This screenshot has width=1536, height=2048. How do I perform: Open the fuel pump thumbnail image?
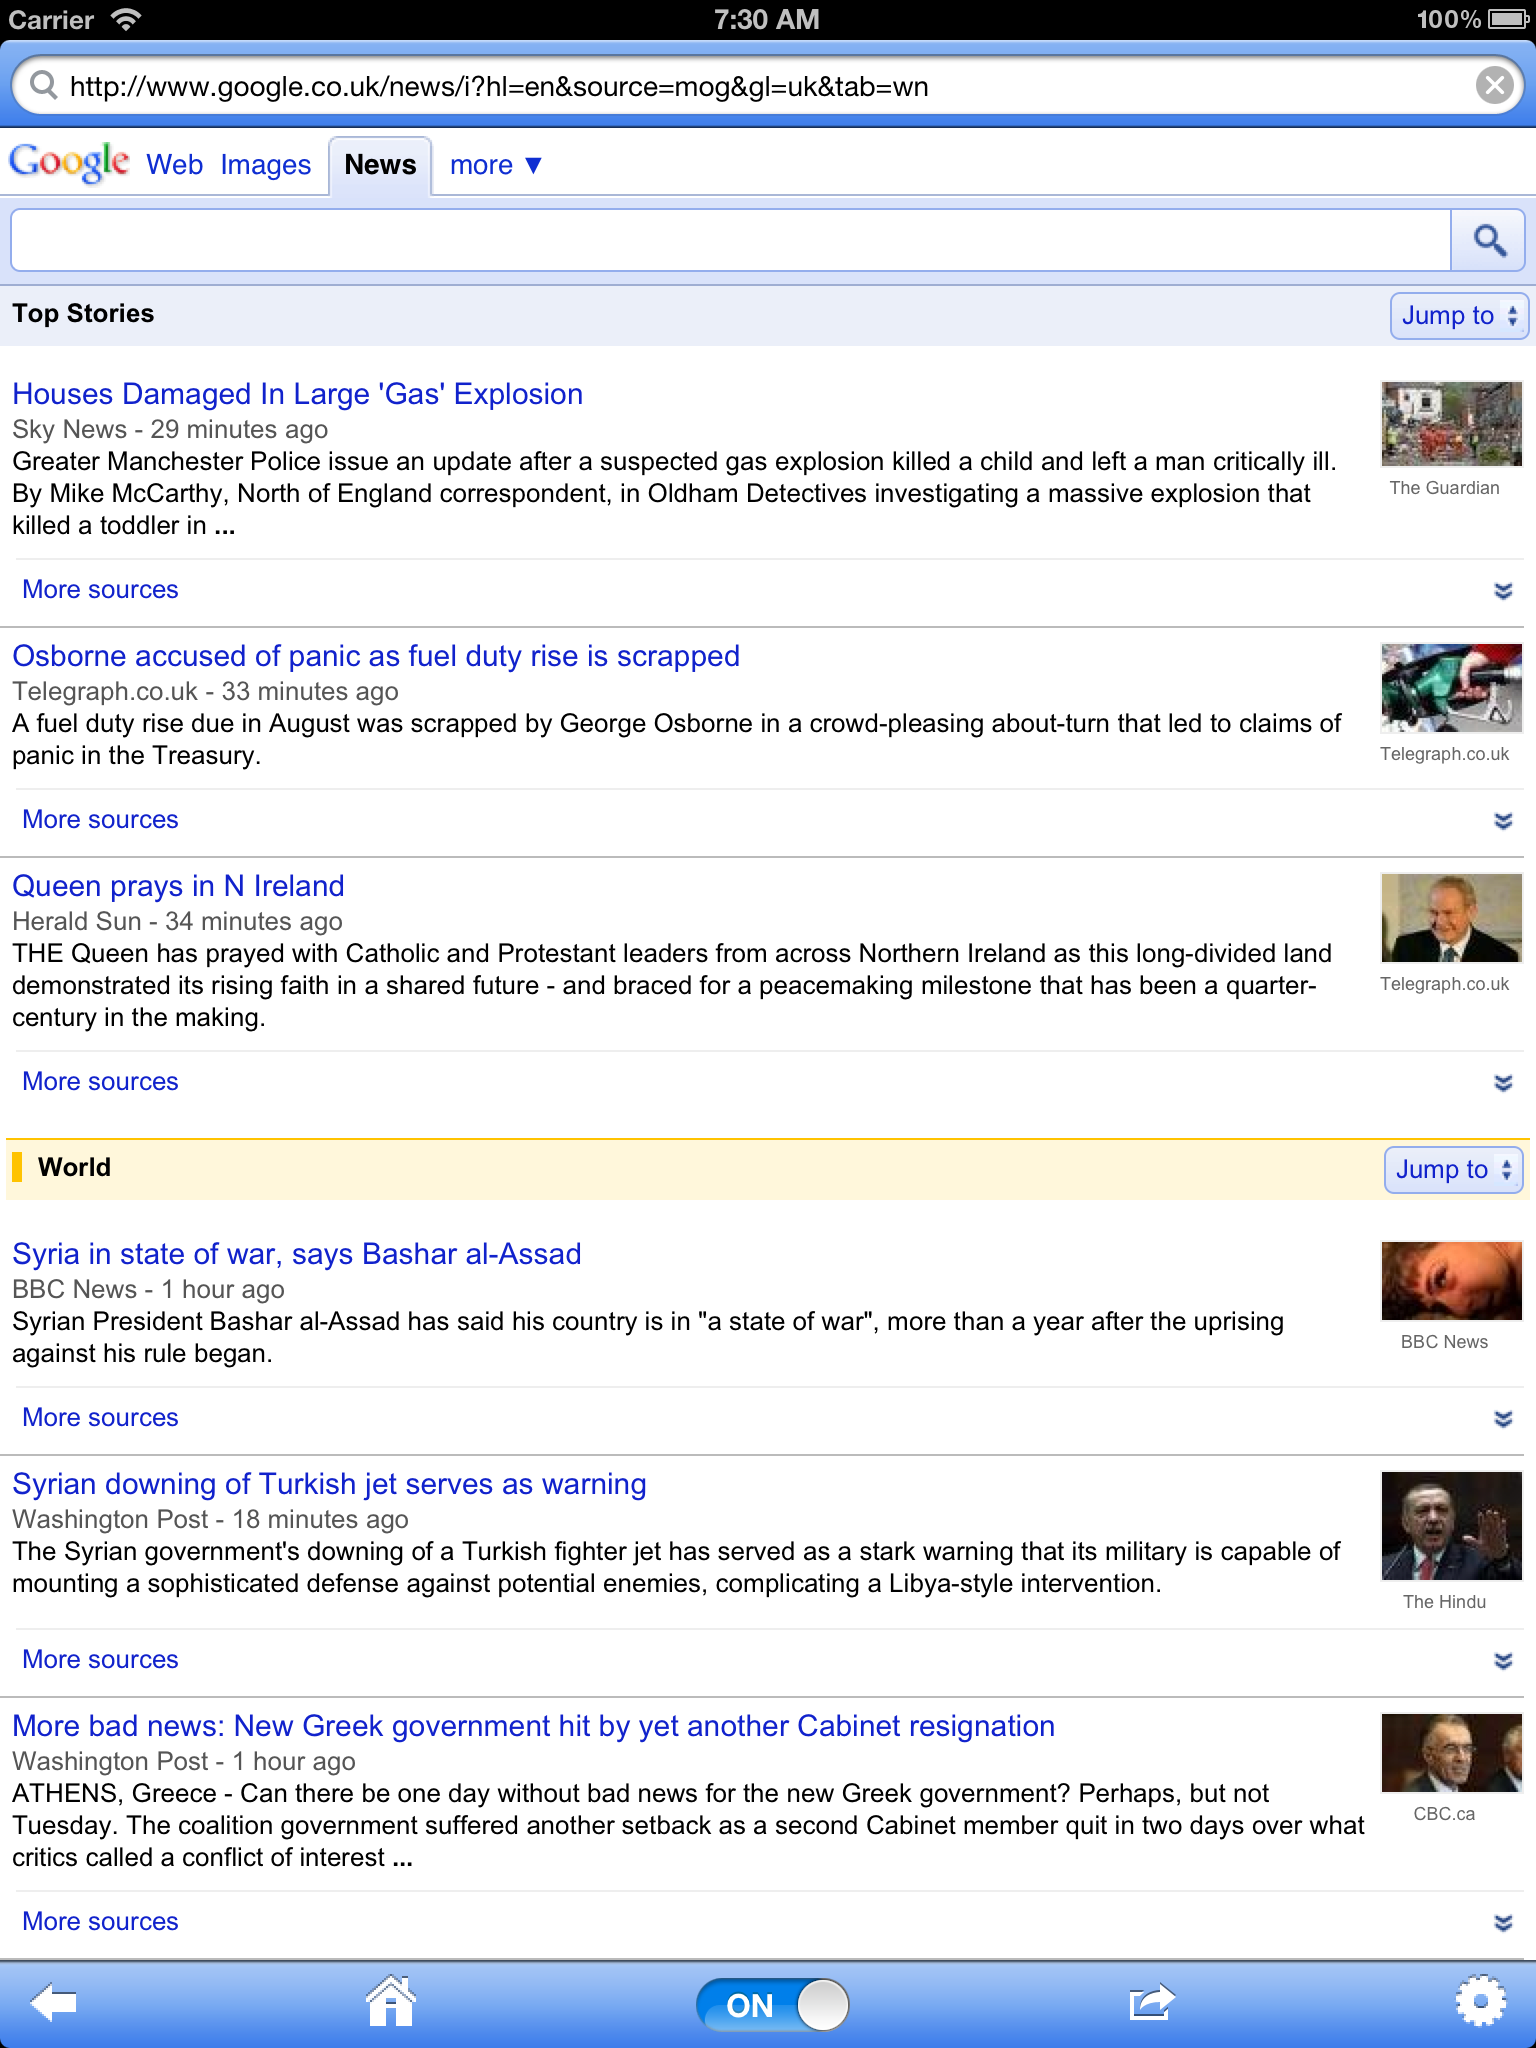pyautogui.click(x=1451, y=688)
